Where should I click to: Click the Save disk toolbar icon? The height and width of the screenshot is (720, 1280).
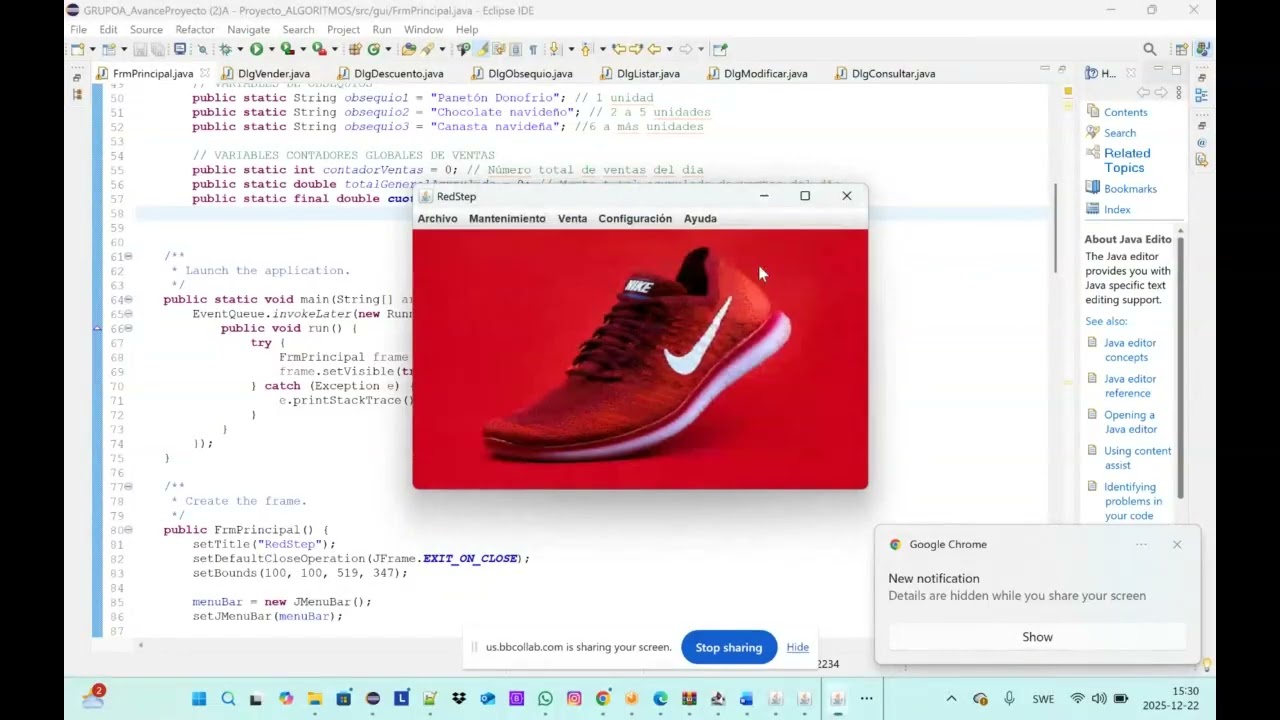(140, 49)
